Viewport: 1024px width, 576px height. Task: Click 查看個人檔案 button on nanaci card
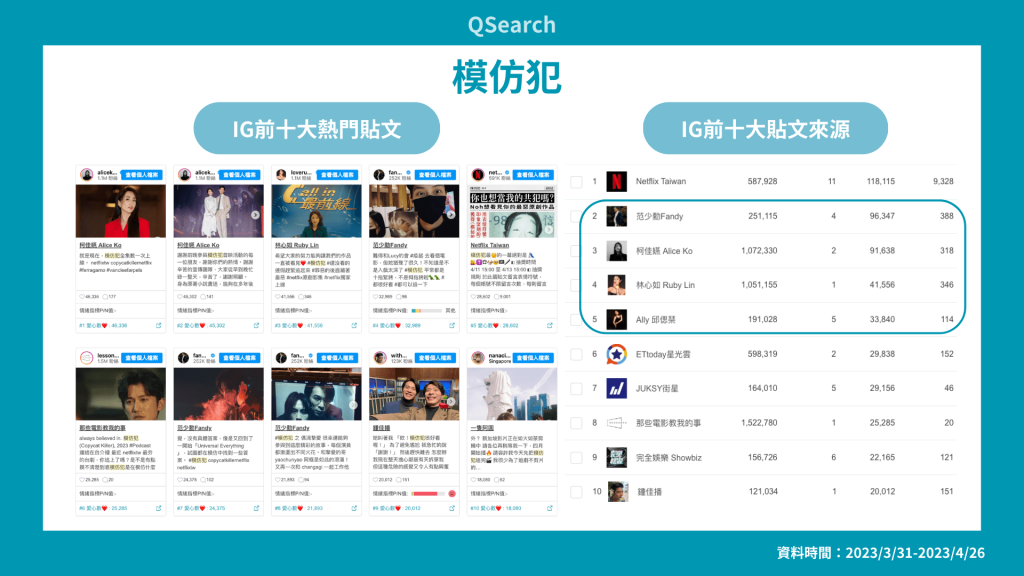pyautogui.click(x=533, y=358)
